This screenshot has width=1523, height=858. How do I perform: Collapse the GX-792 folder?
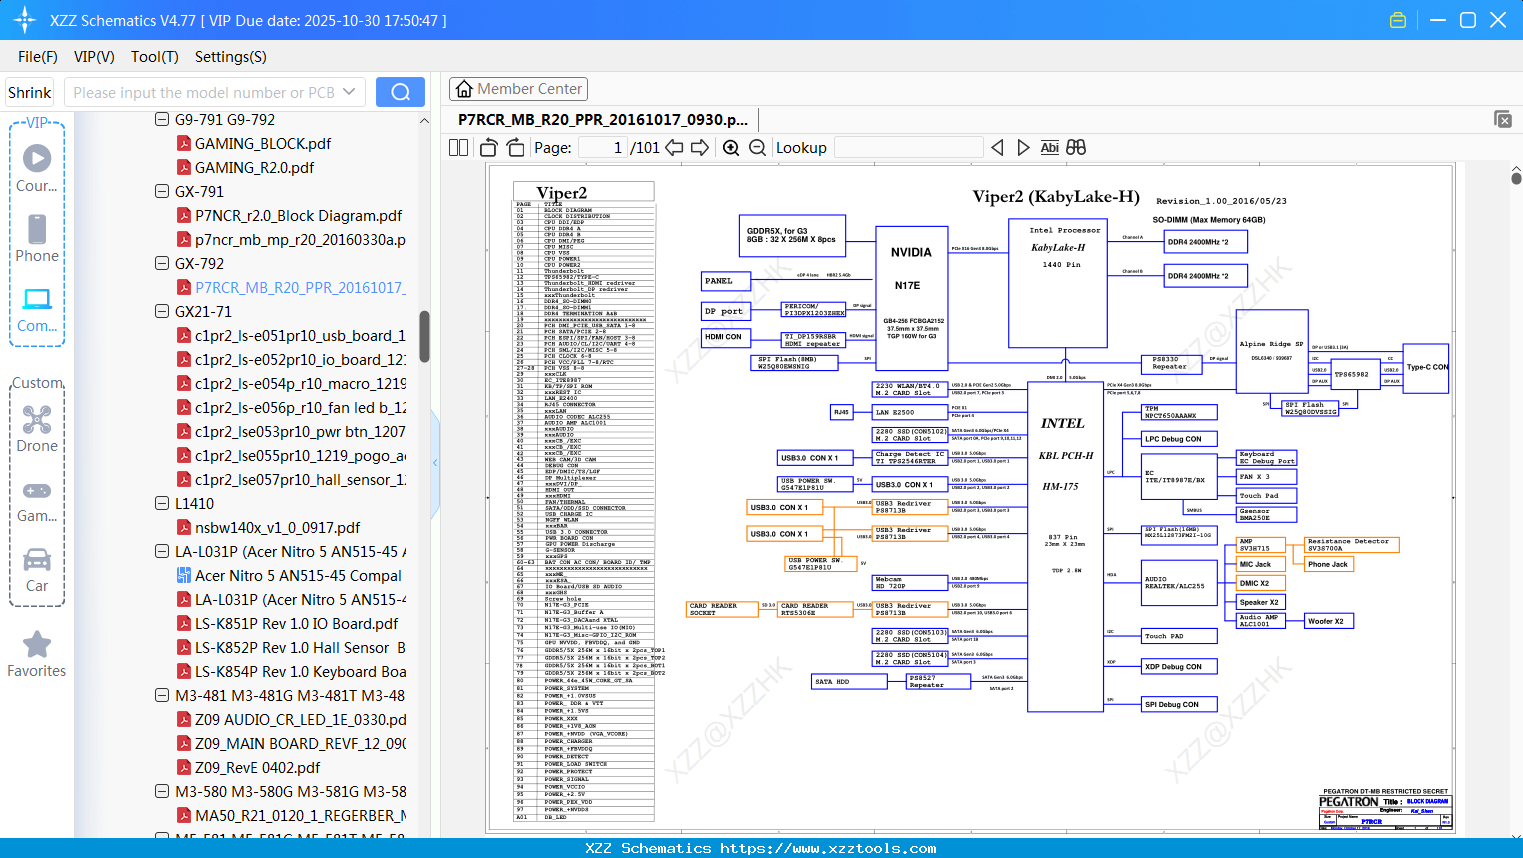162,263
